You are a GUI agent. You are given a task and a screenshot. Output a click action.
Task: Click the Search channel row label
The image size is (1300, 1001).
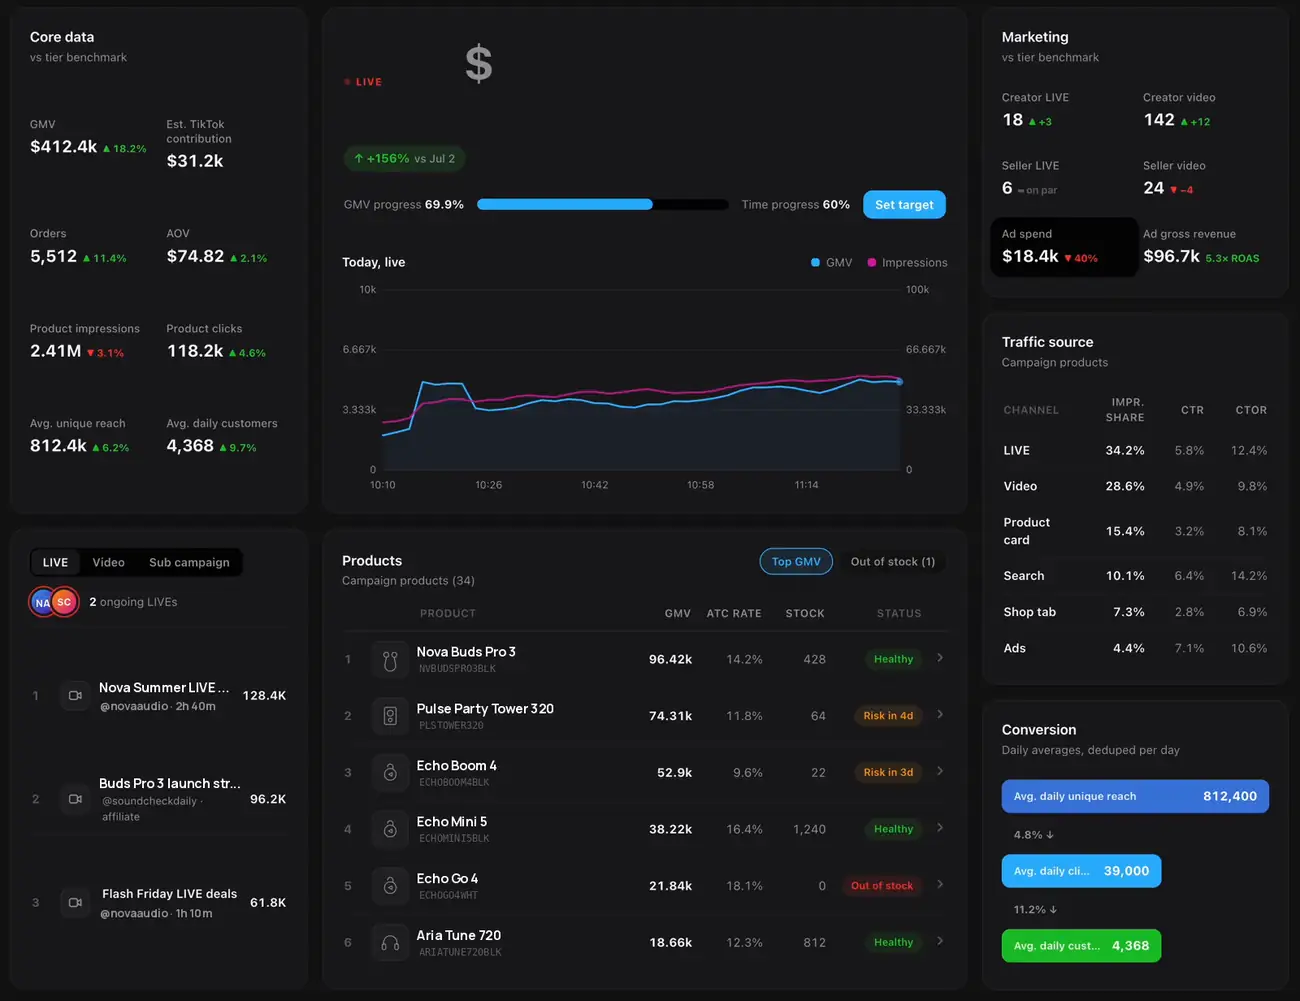coord(1024,576)
